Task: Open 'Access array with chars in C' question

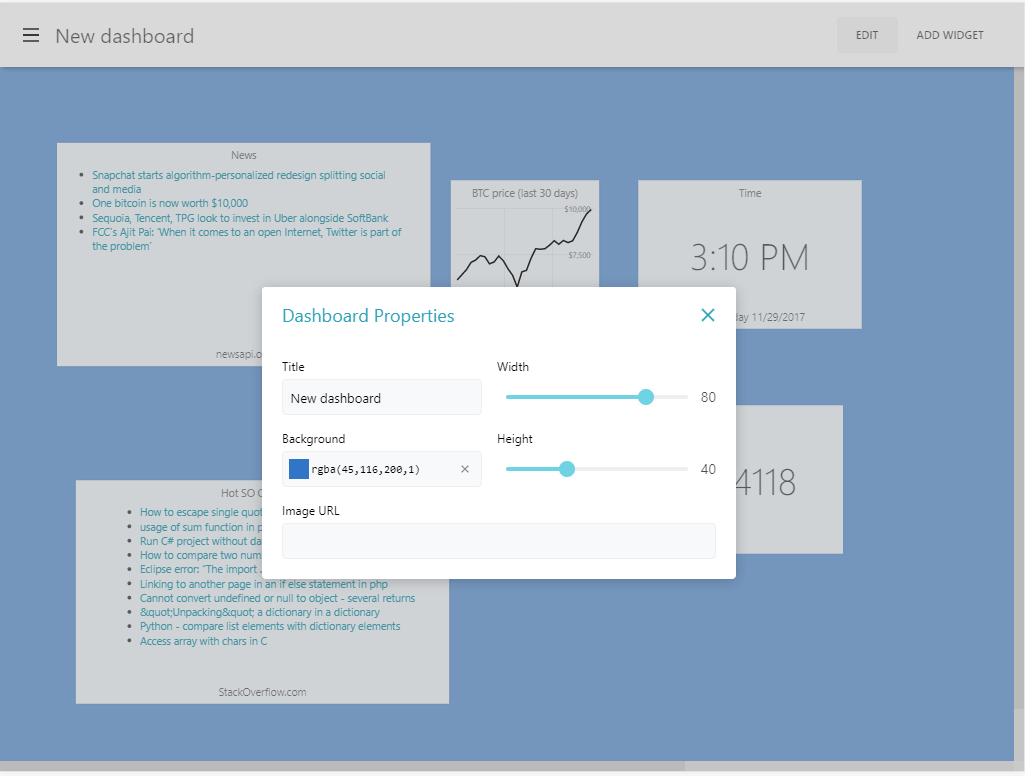Action: [x=203, y=641]
